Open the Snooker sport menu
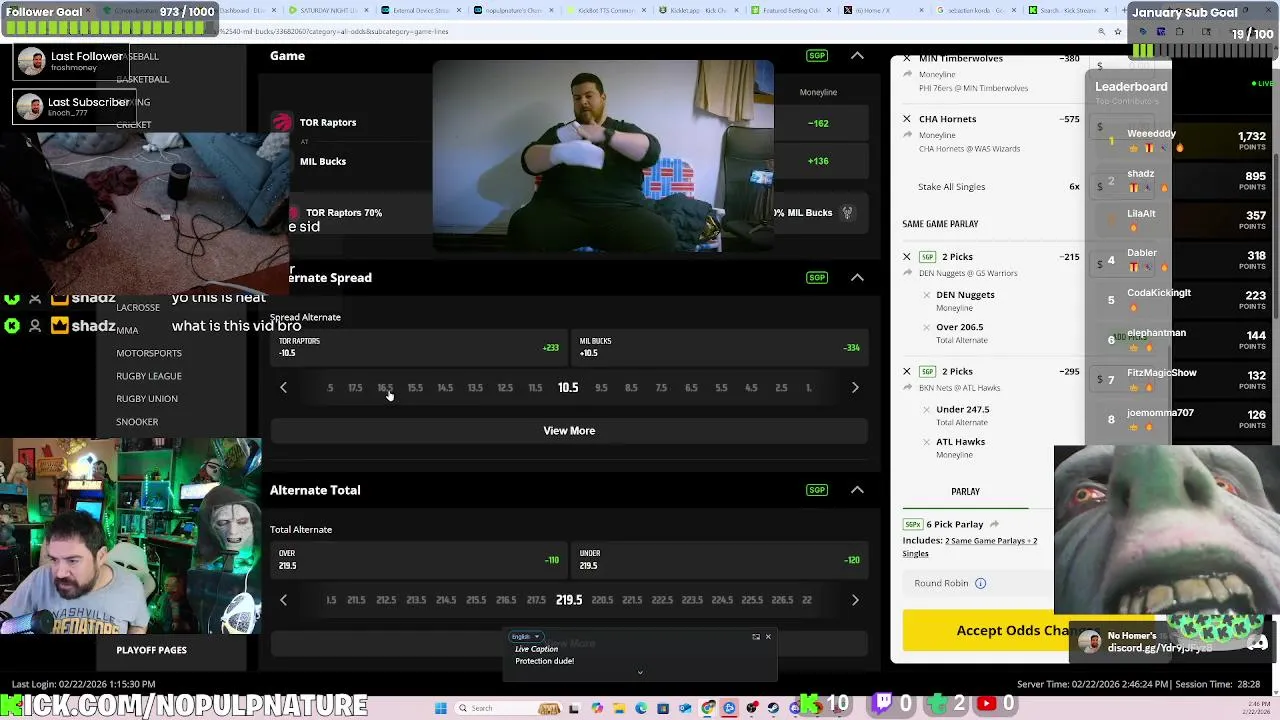 137,422
